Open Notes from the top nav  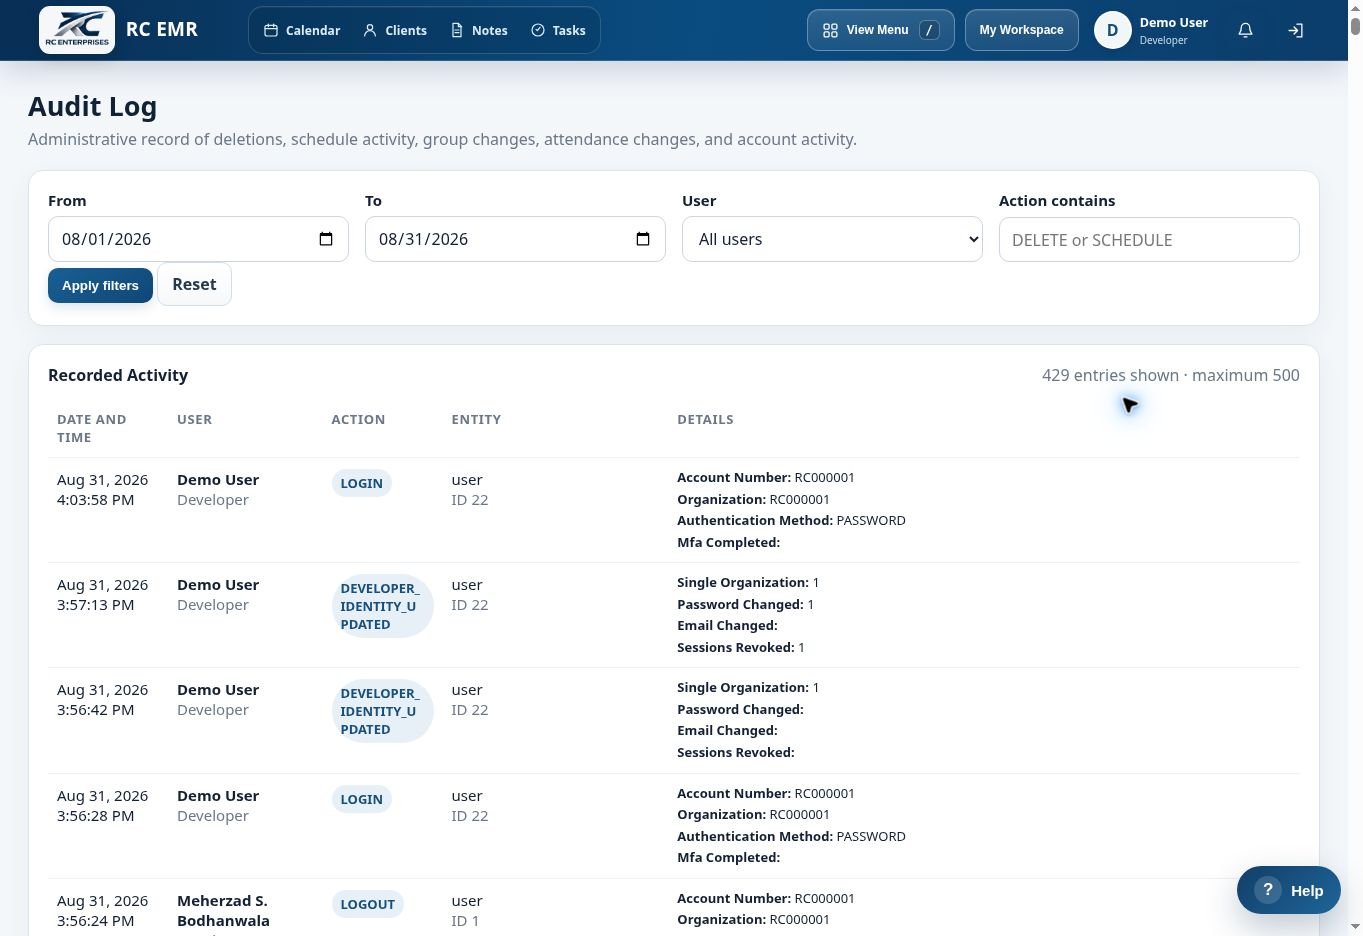coord(479,30)
